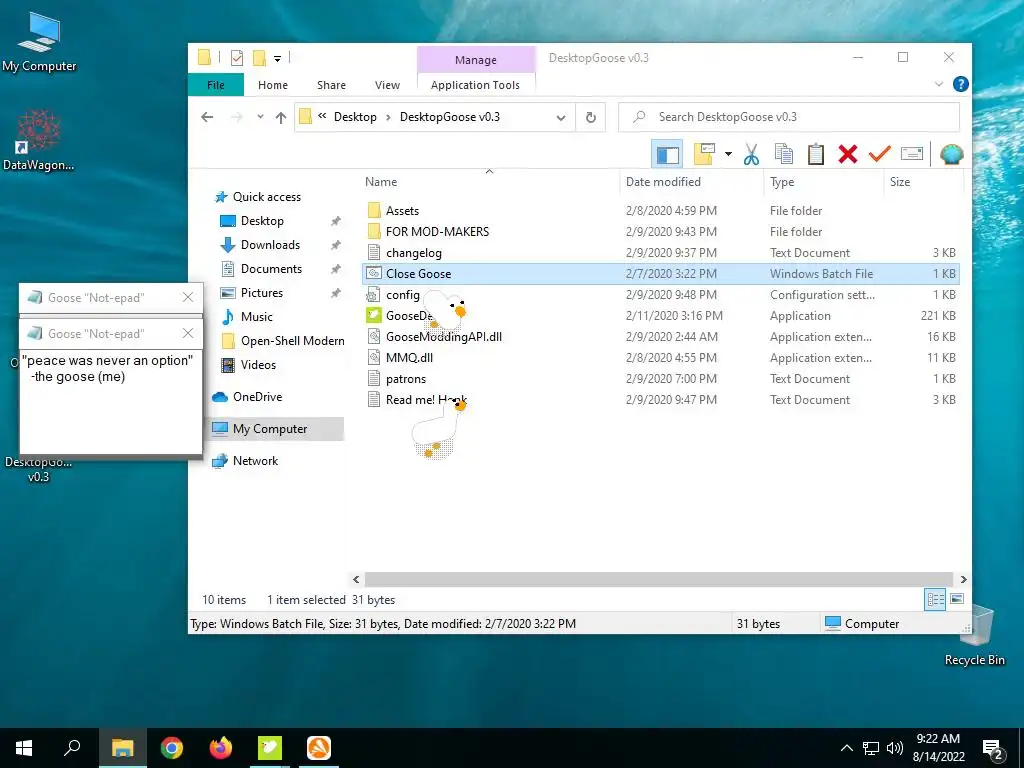Sort by the Type column header
This screenshot has height=768, width=1024.
click(x=823, y=182)
